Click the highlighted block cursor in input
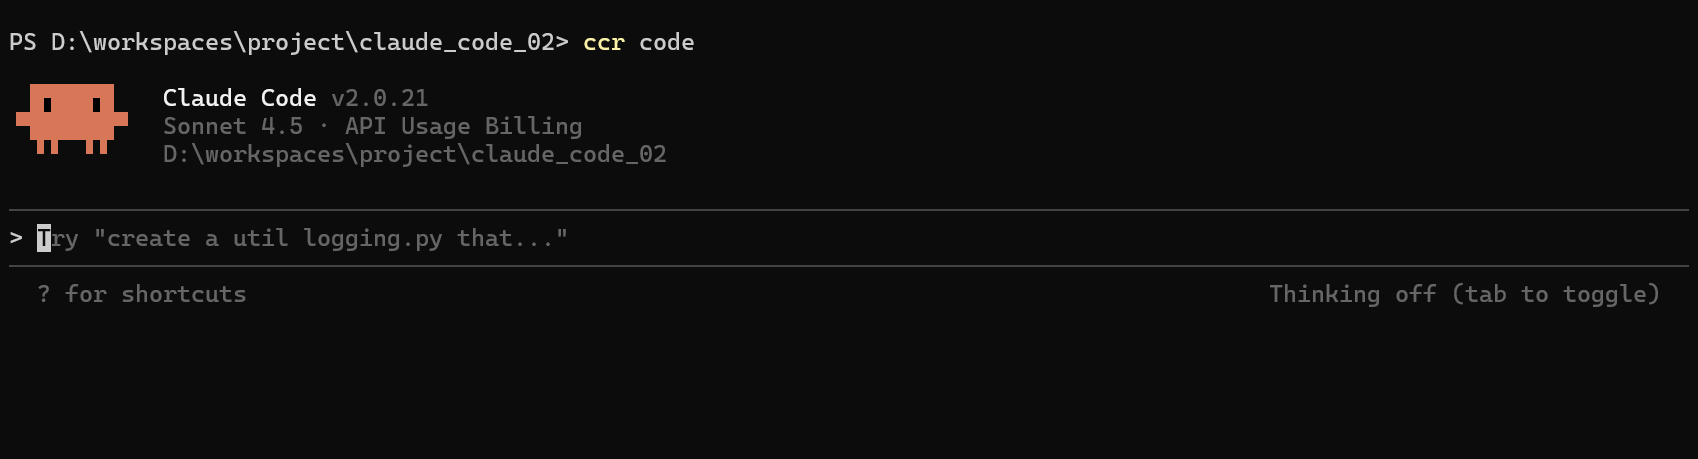 [x=44, y=239]
